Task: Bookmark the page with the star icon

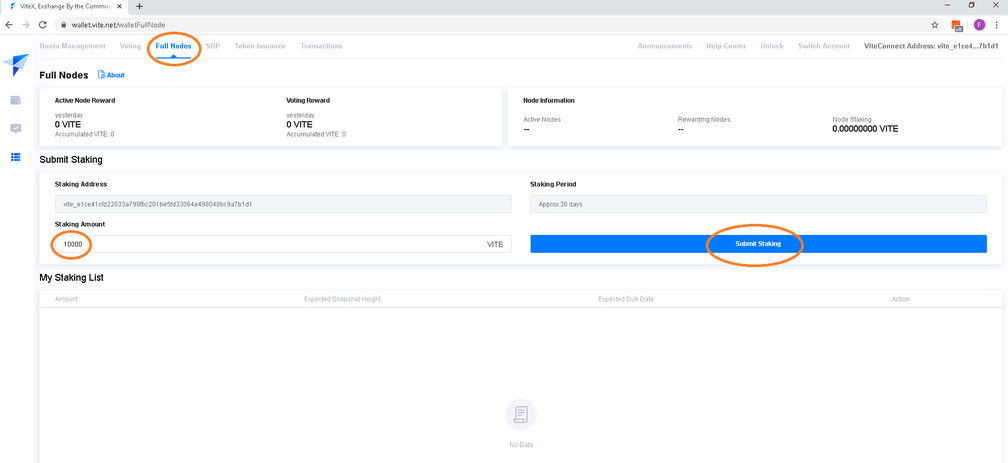Action: (935, 24)
